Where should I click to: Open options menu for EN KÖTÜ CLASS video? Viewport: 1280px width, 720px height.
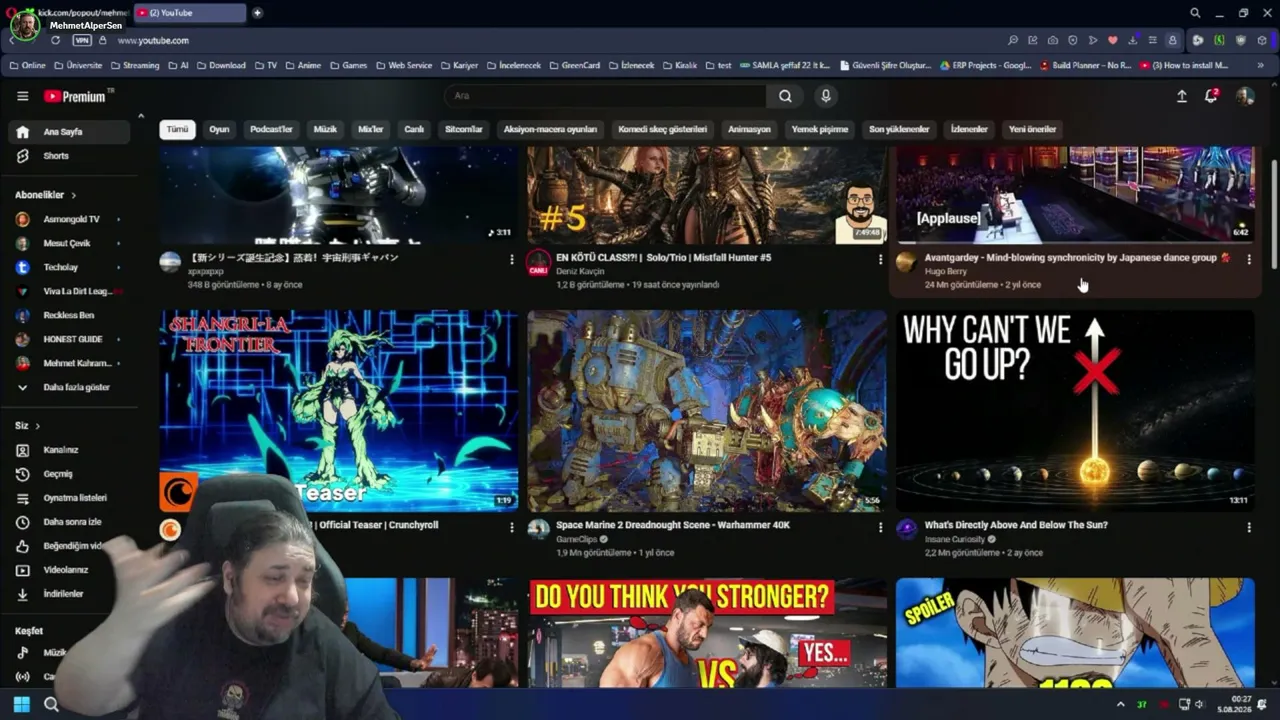click(880, 259)
